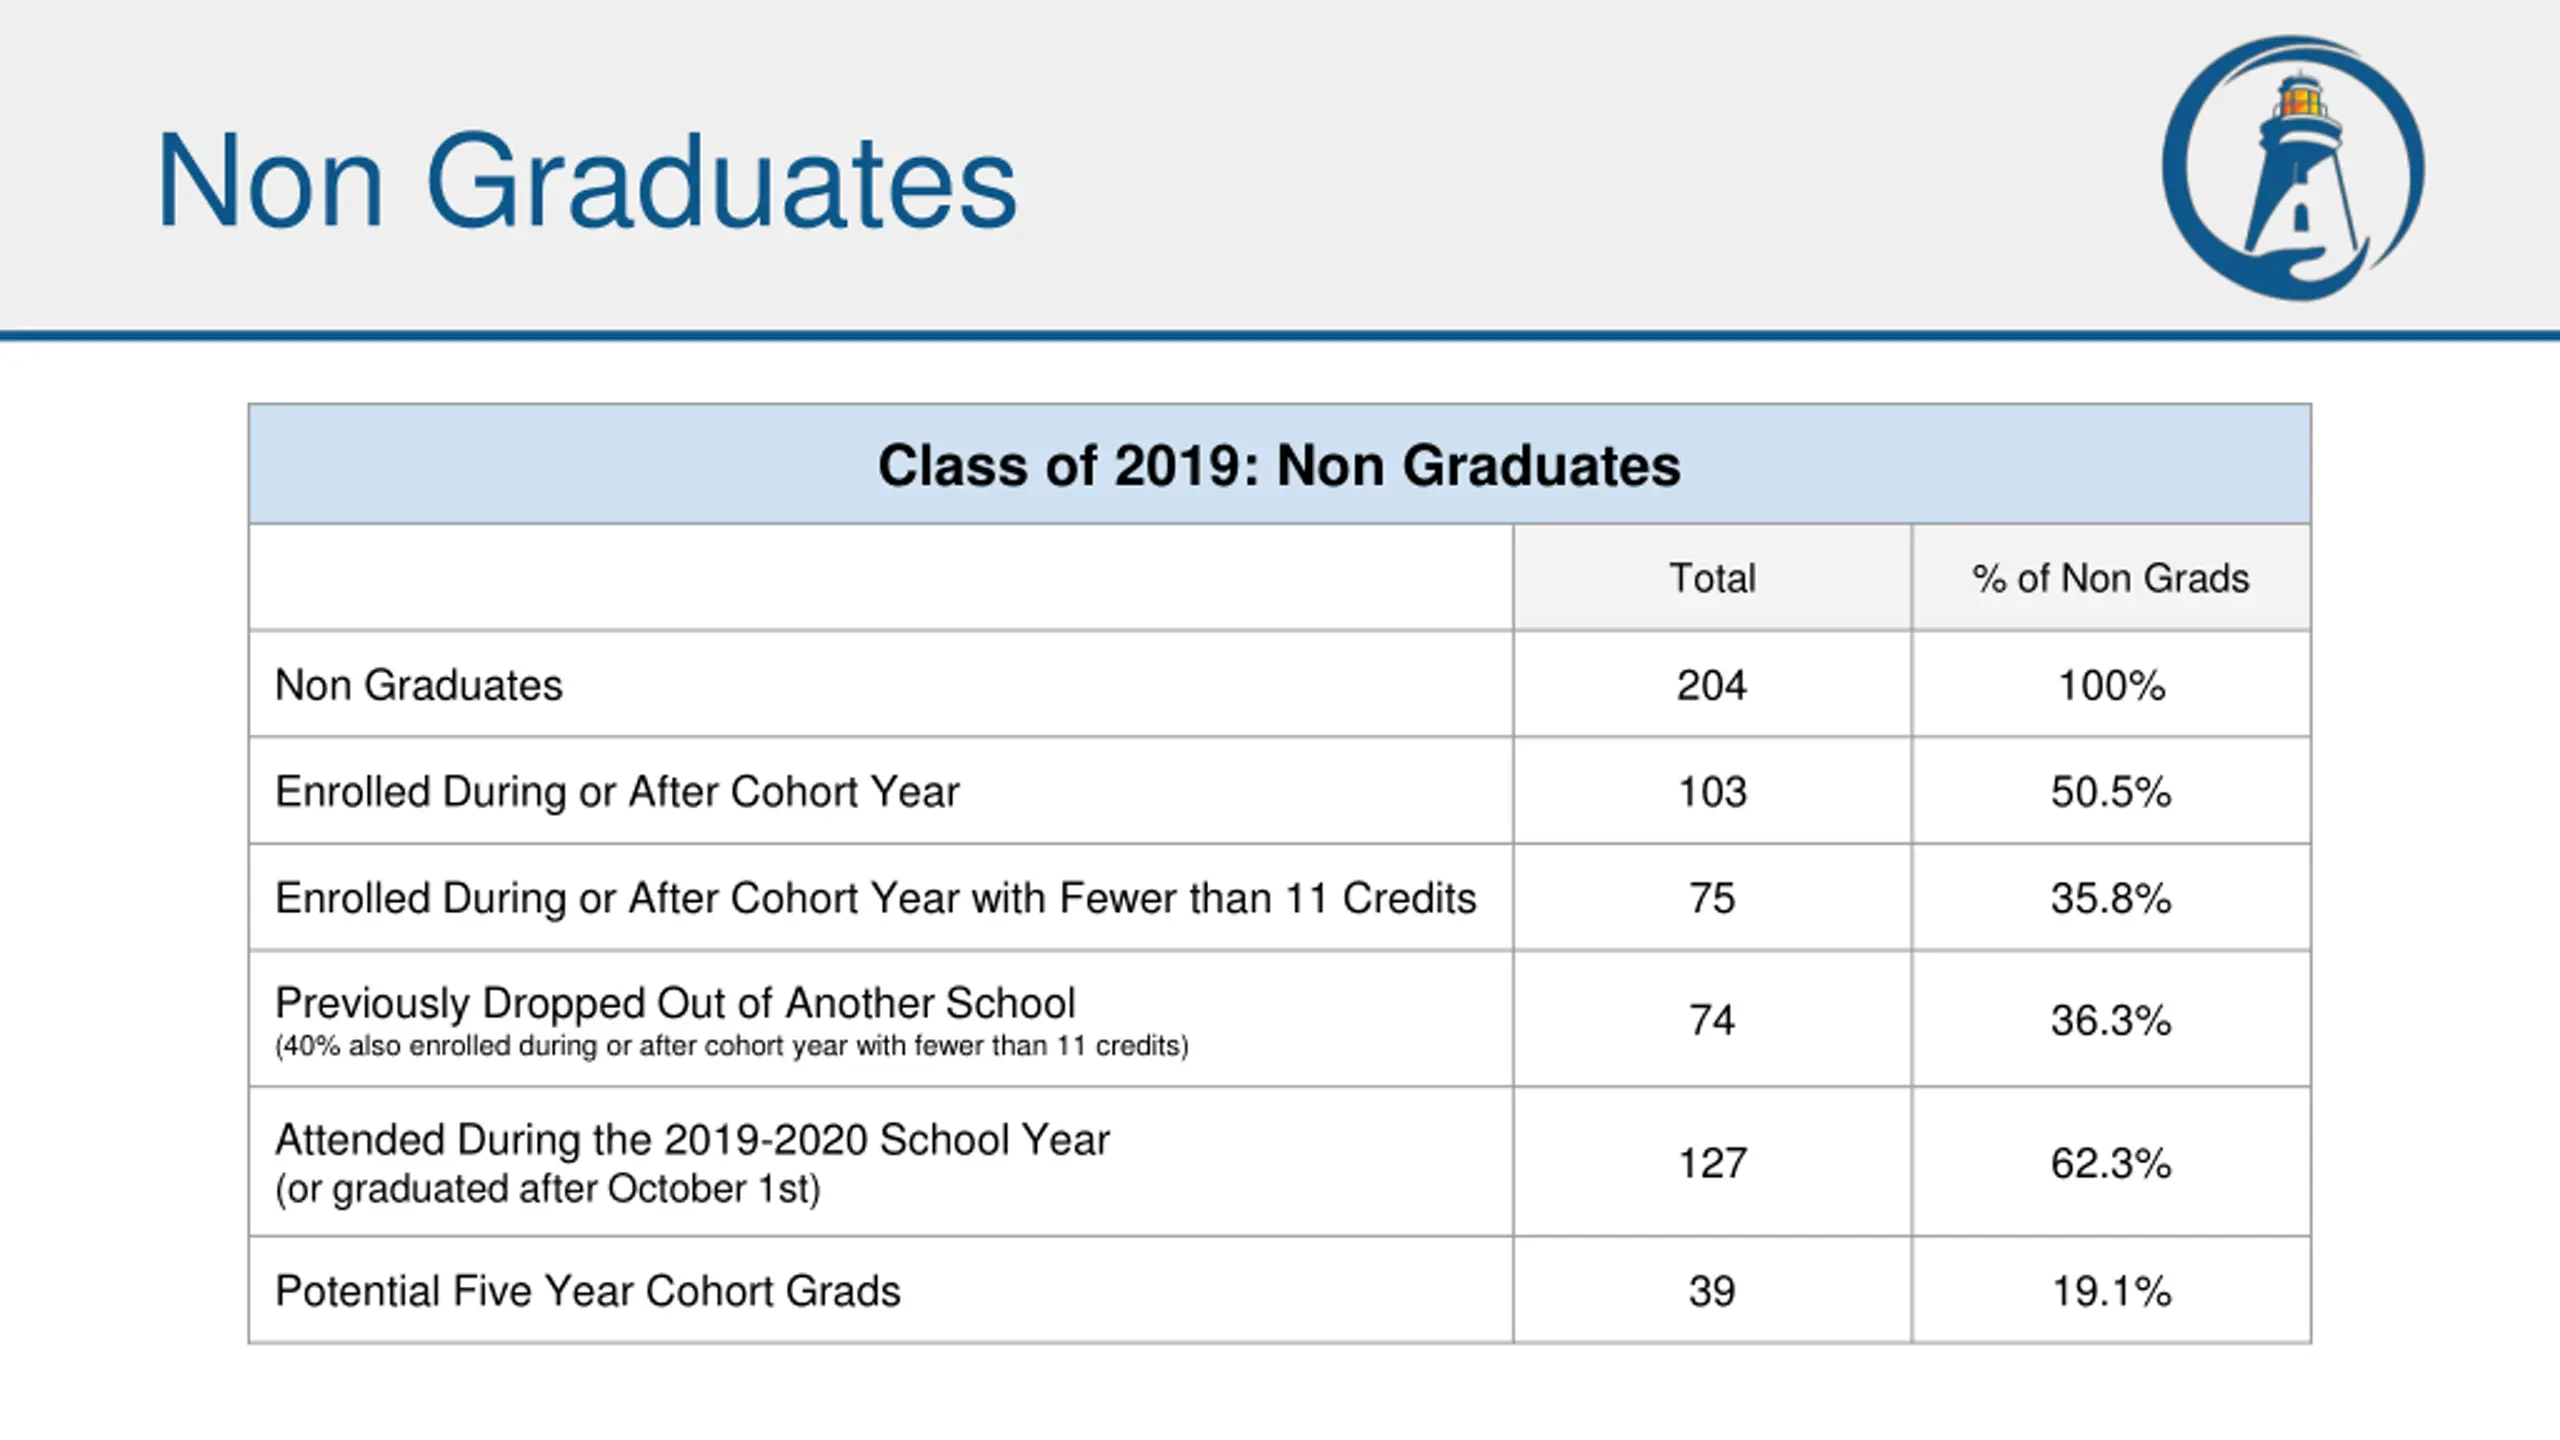The height and width of the screenshot is (1440, 2560).
Task: Select the "Potential Five Year Cohort Grads" label
Action: point(588,1291)
